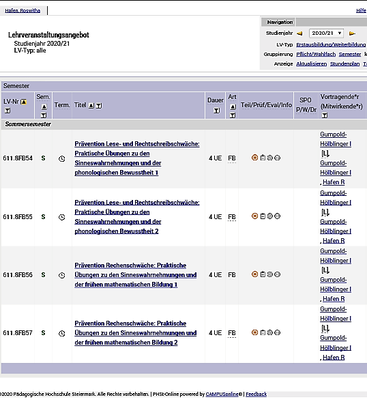Image resolution: width=367 pixels, height=402 pixels.
Task: Open the Feedback footer link
Action: pyautogui.click(x=256, y=394)
